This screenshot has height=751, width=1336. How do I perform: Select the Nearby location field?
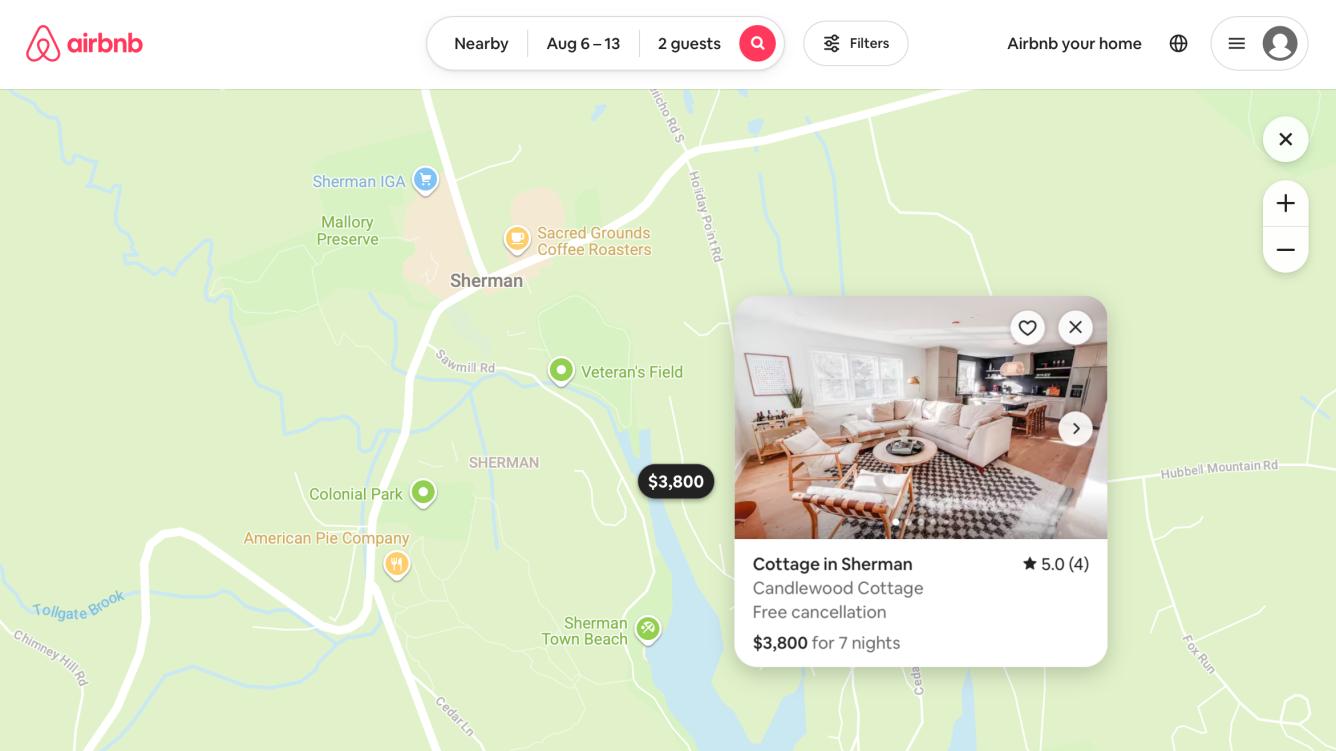click(481, 43)
